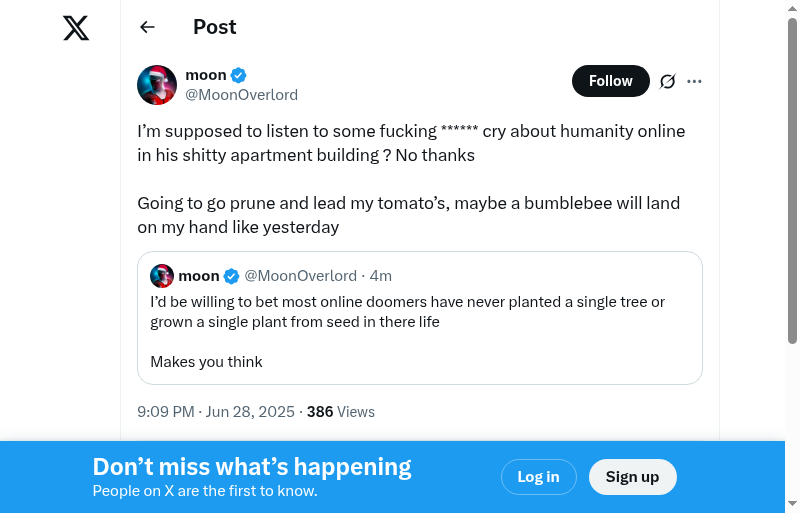Click the scrollbar down arrow

coord(792,504)
